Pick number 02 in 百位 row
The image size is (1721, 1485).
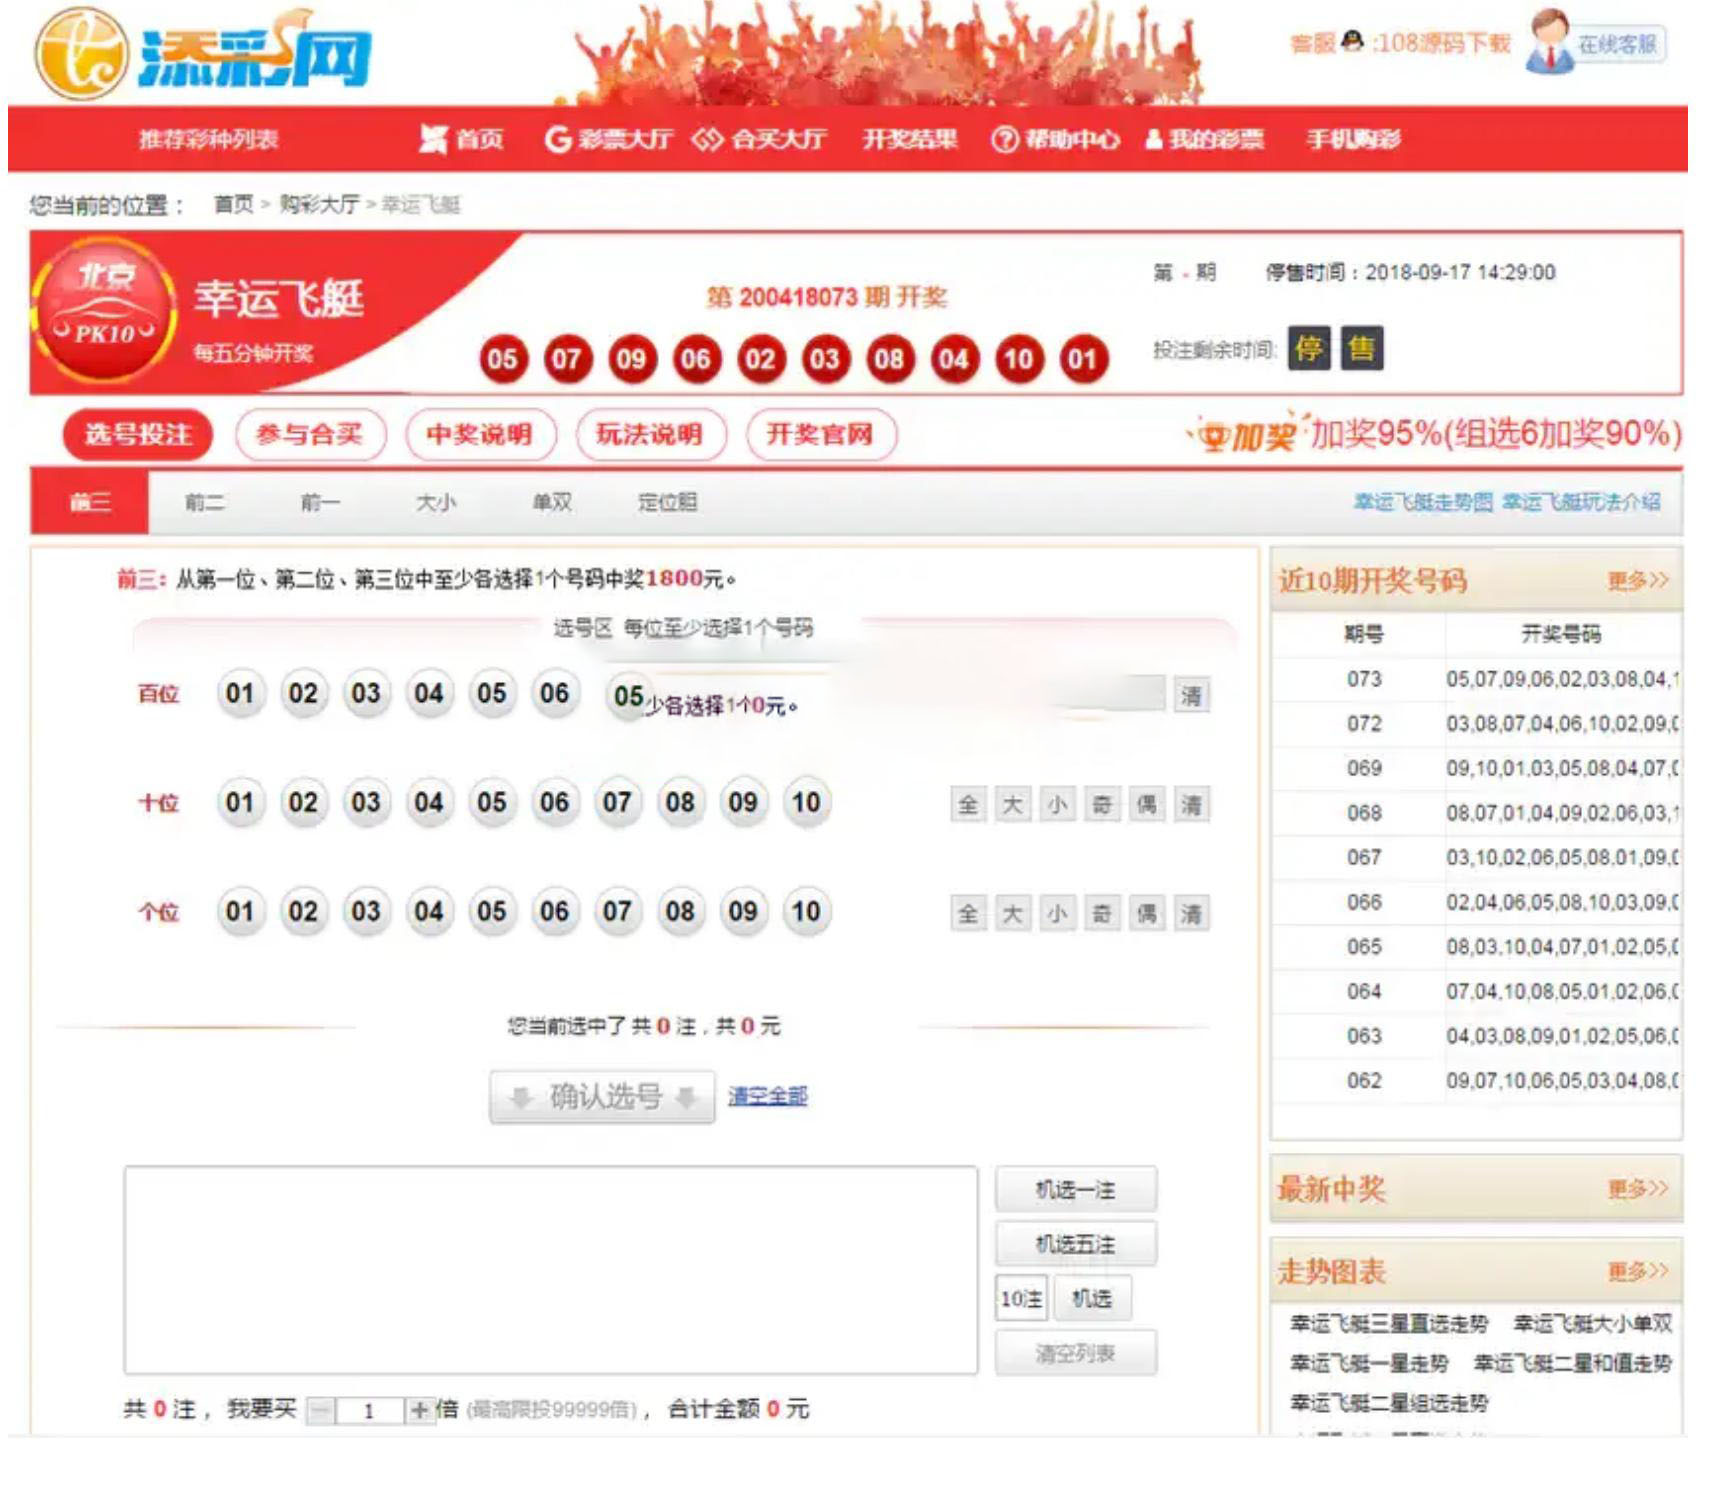pos(302,694)
